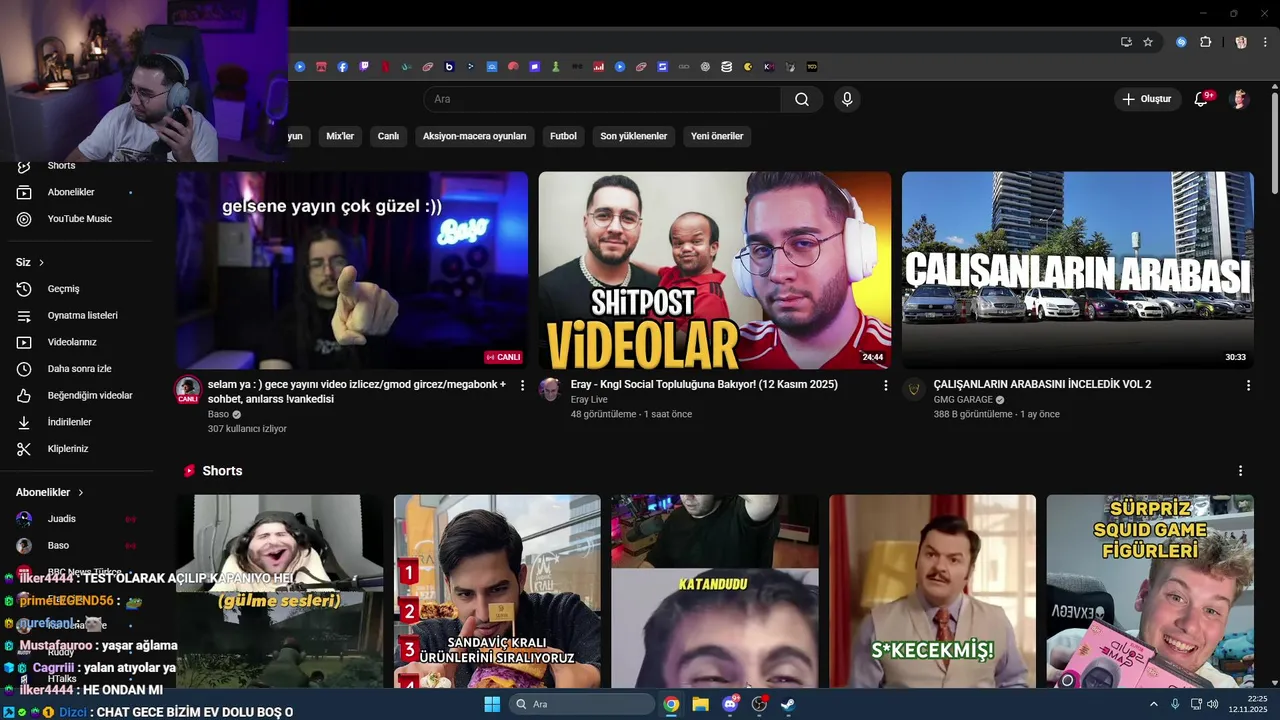Select the Mix'ler filter chip
This screenshot has width=1280, height=720.
[x=340, y=136]
